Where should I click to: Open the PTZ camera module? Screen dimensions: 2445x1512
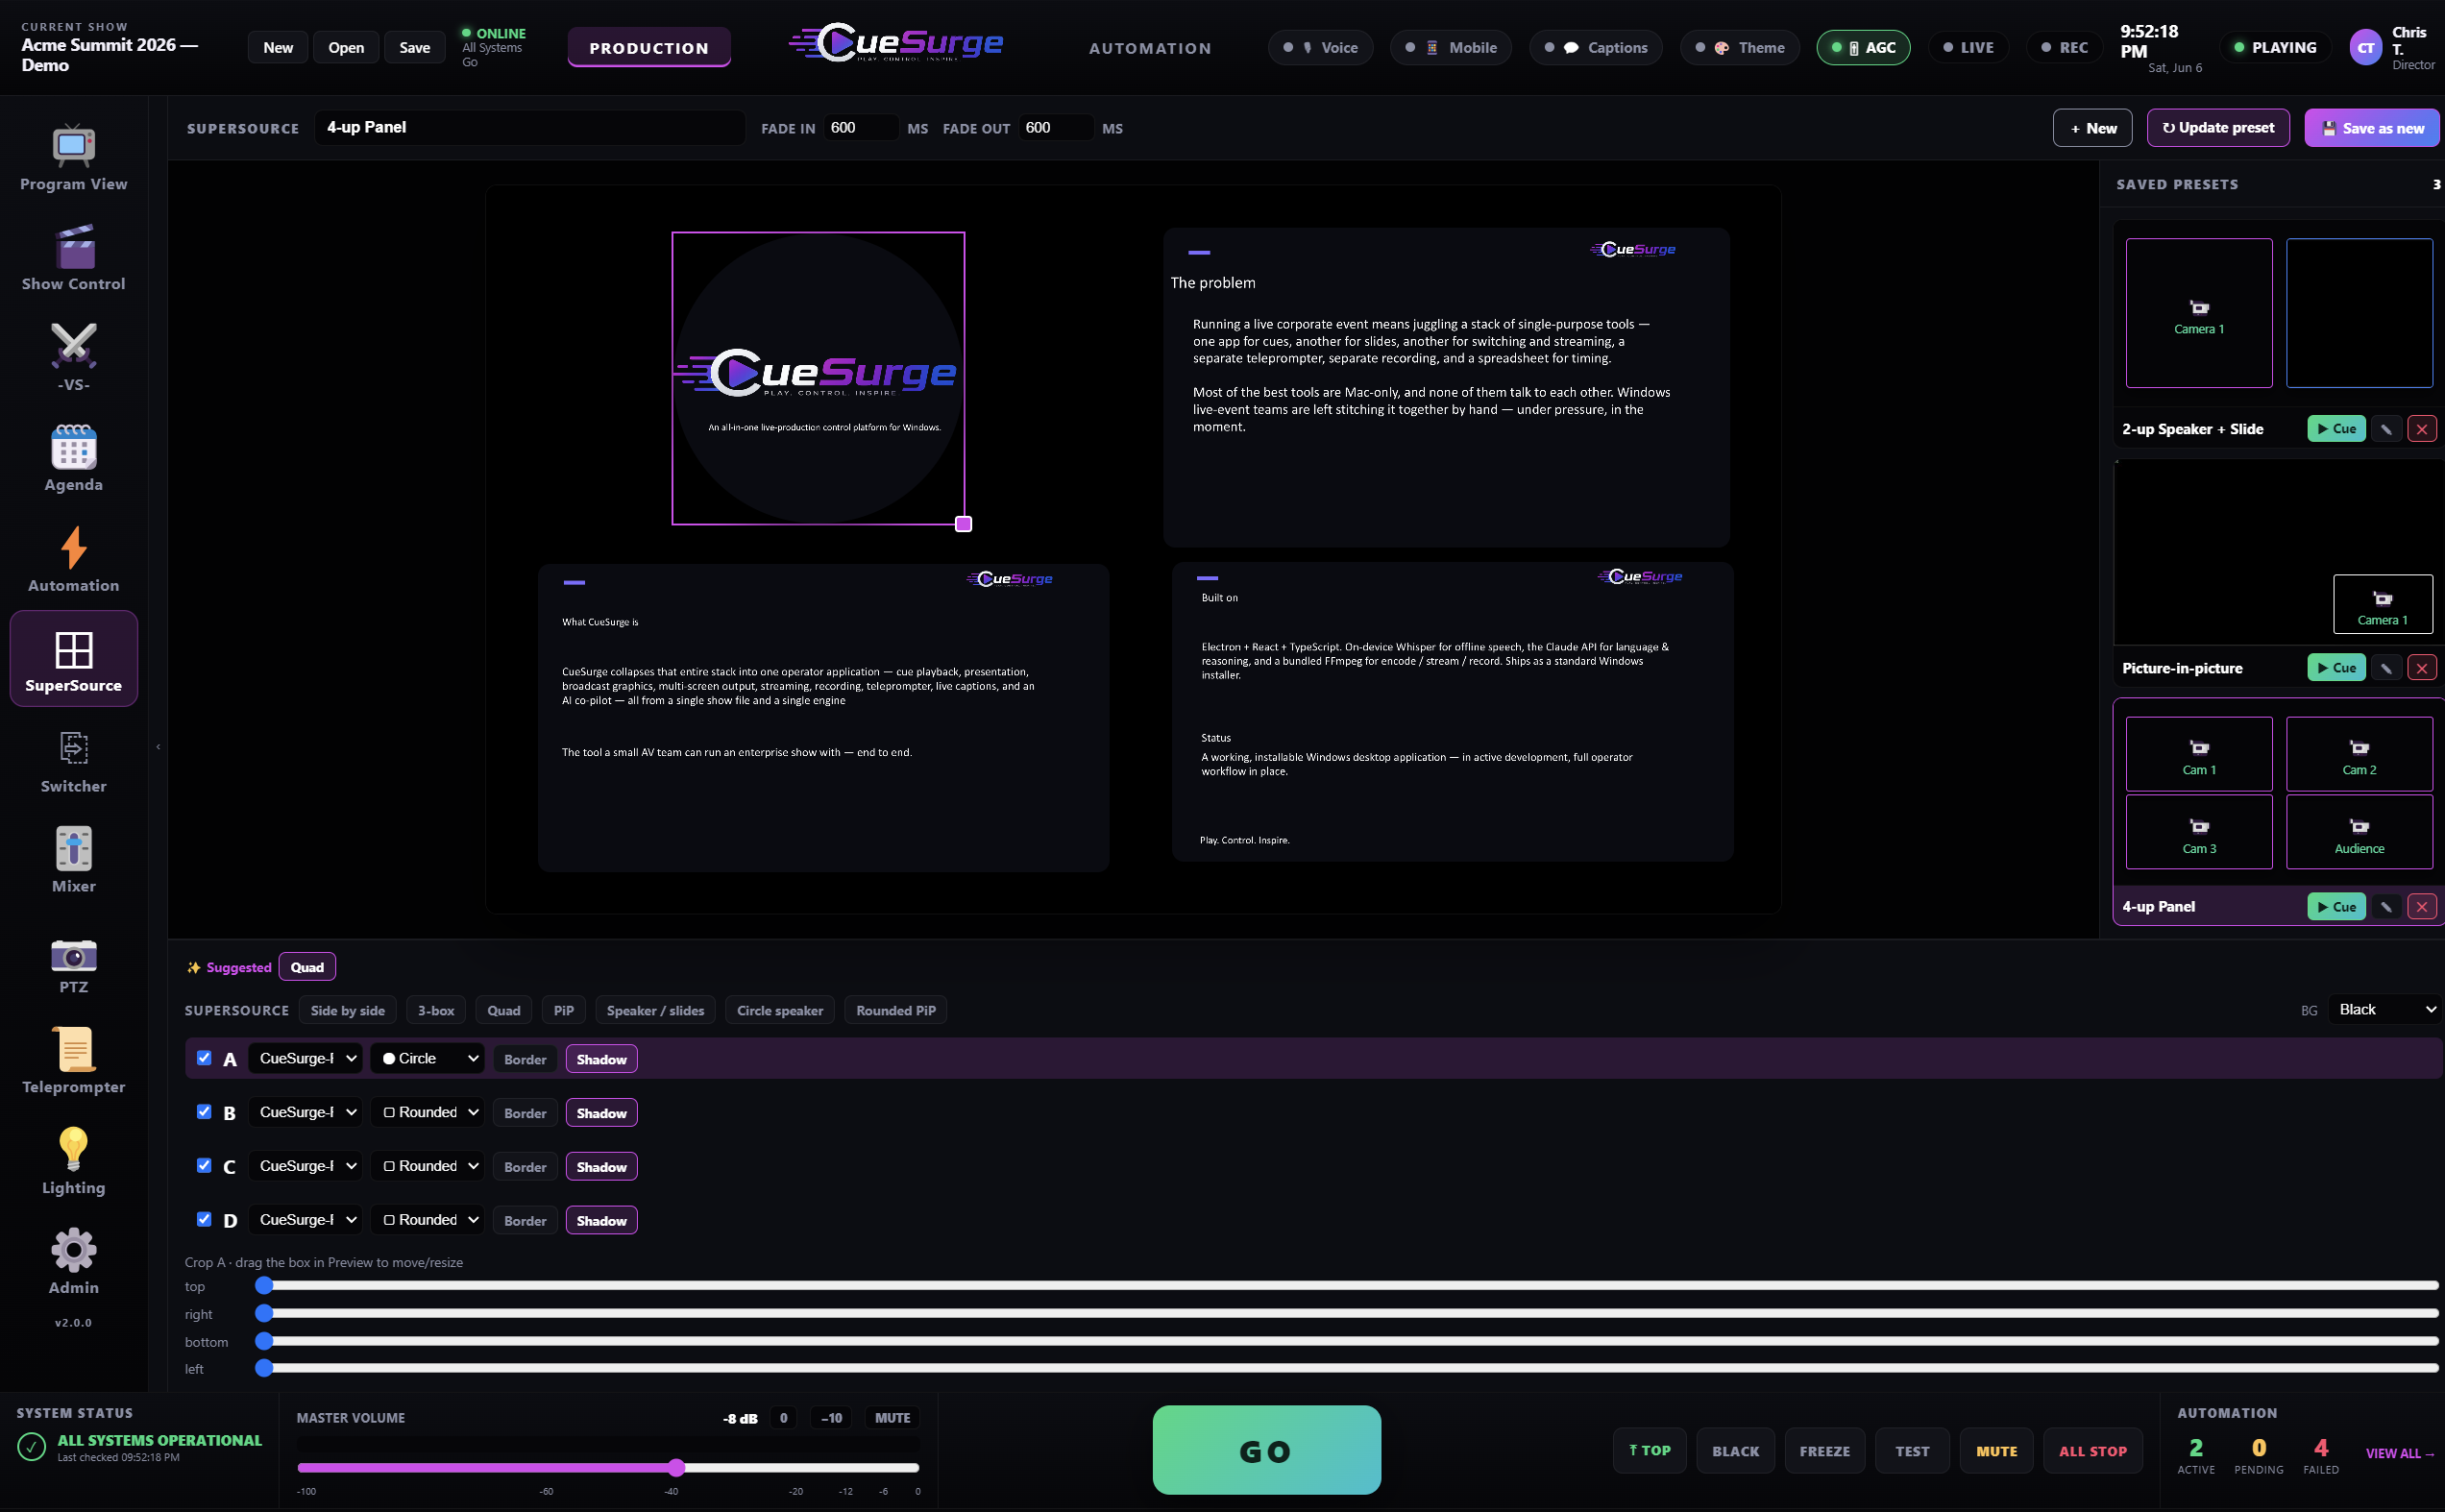[x=73, y=961]
